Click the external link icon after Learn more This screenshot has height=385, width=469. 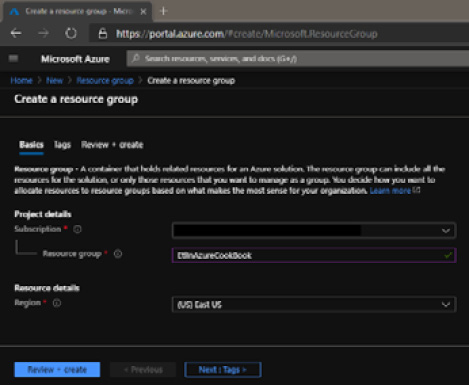tap(417, 190)
